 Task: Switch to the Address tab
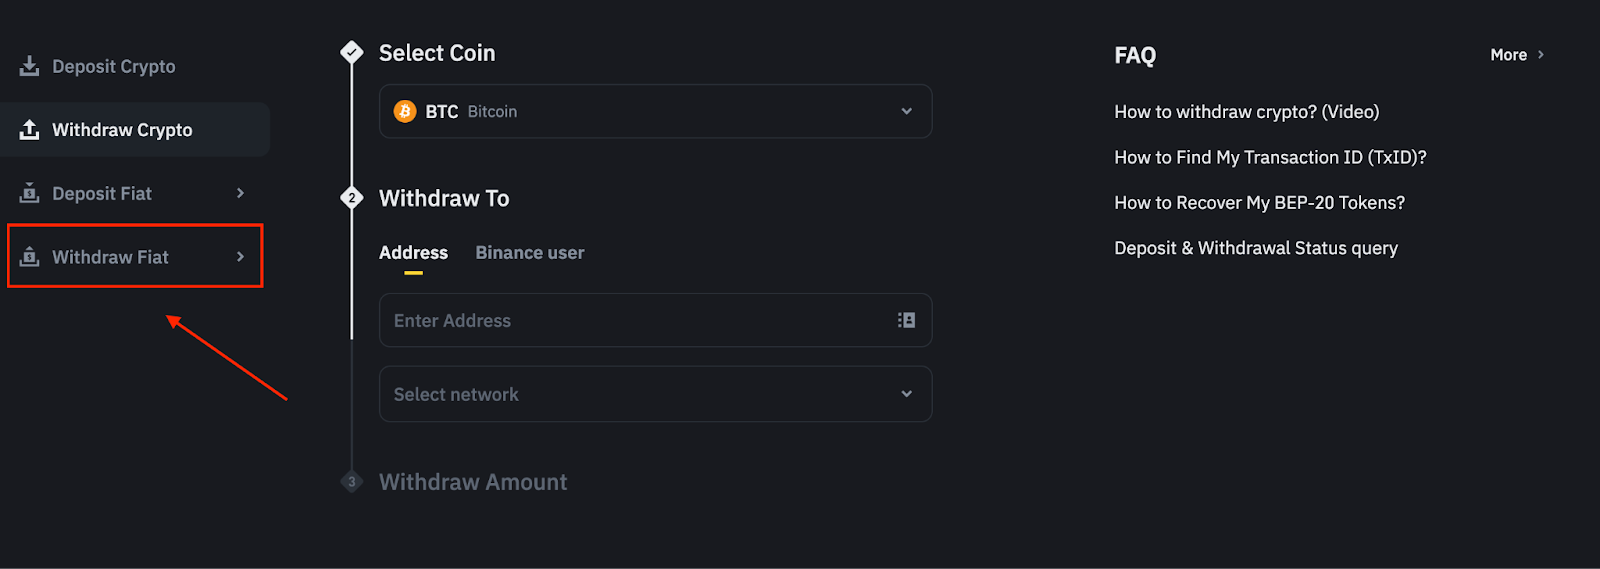(x=413, y=253)
